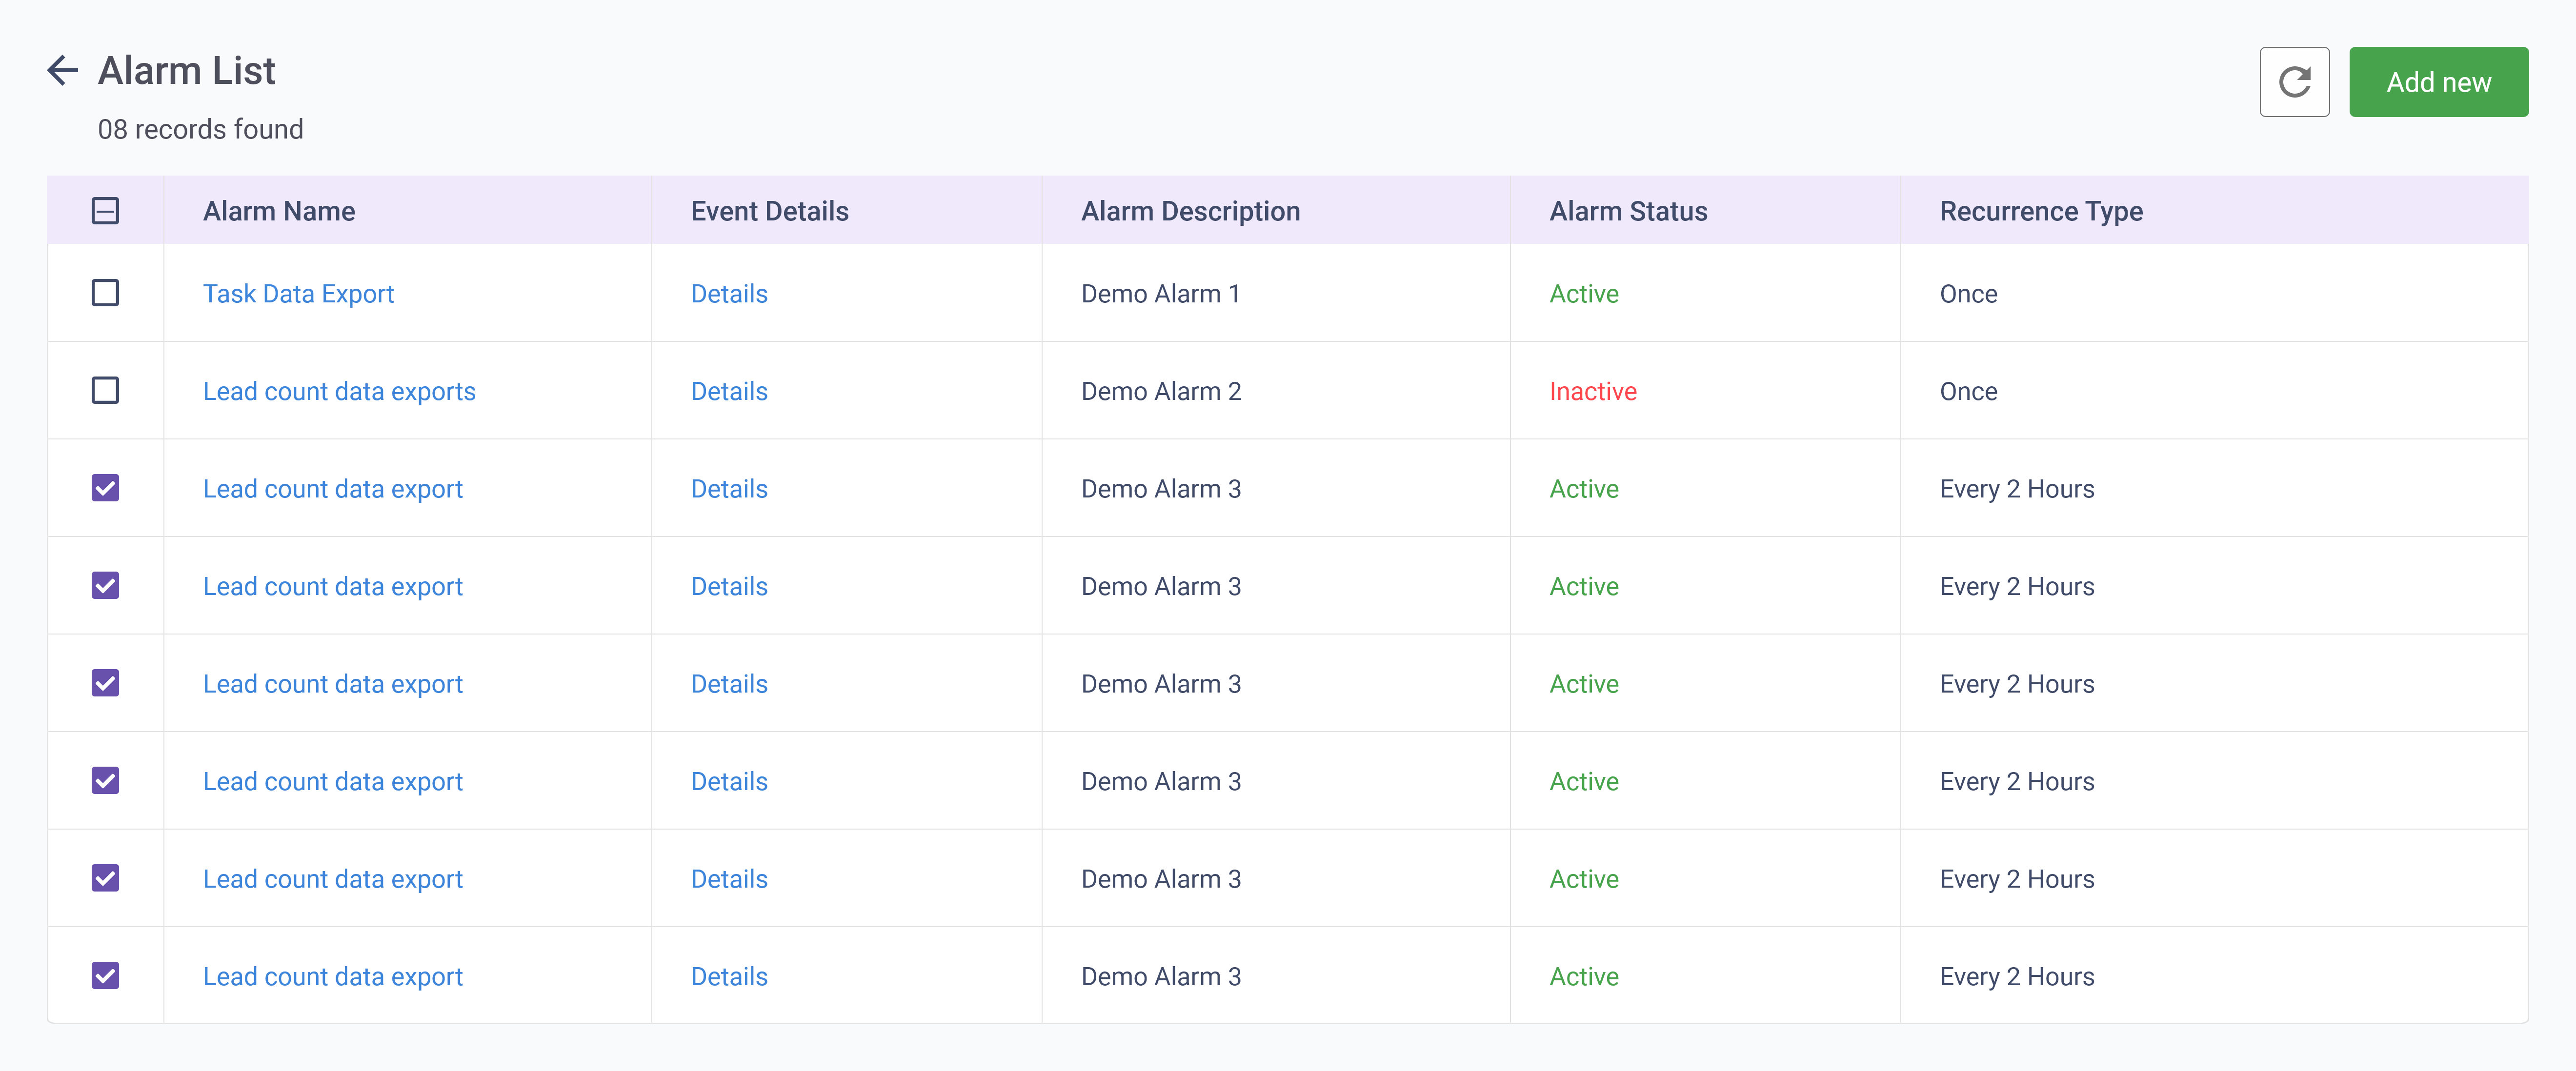Image resolution: width=2576 pixels, height=1071 pixels.
Task: Click the Alarm Description column header
Action: point(1190,211)
